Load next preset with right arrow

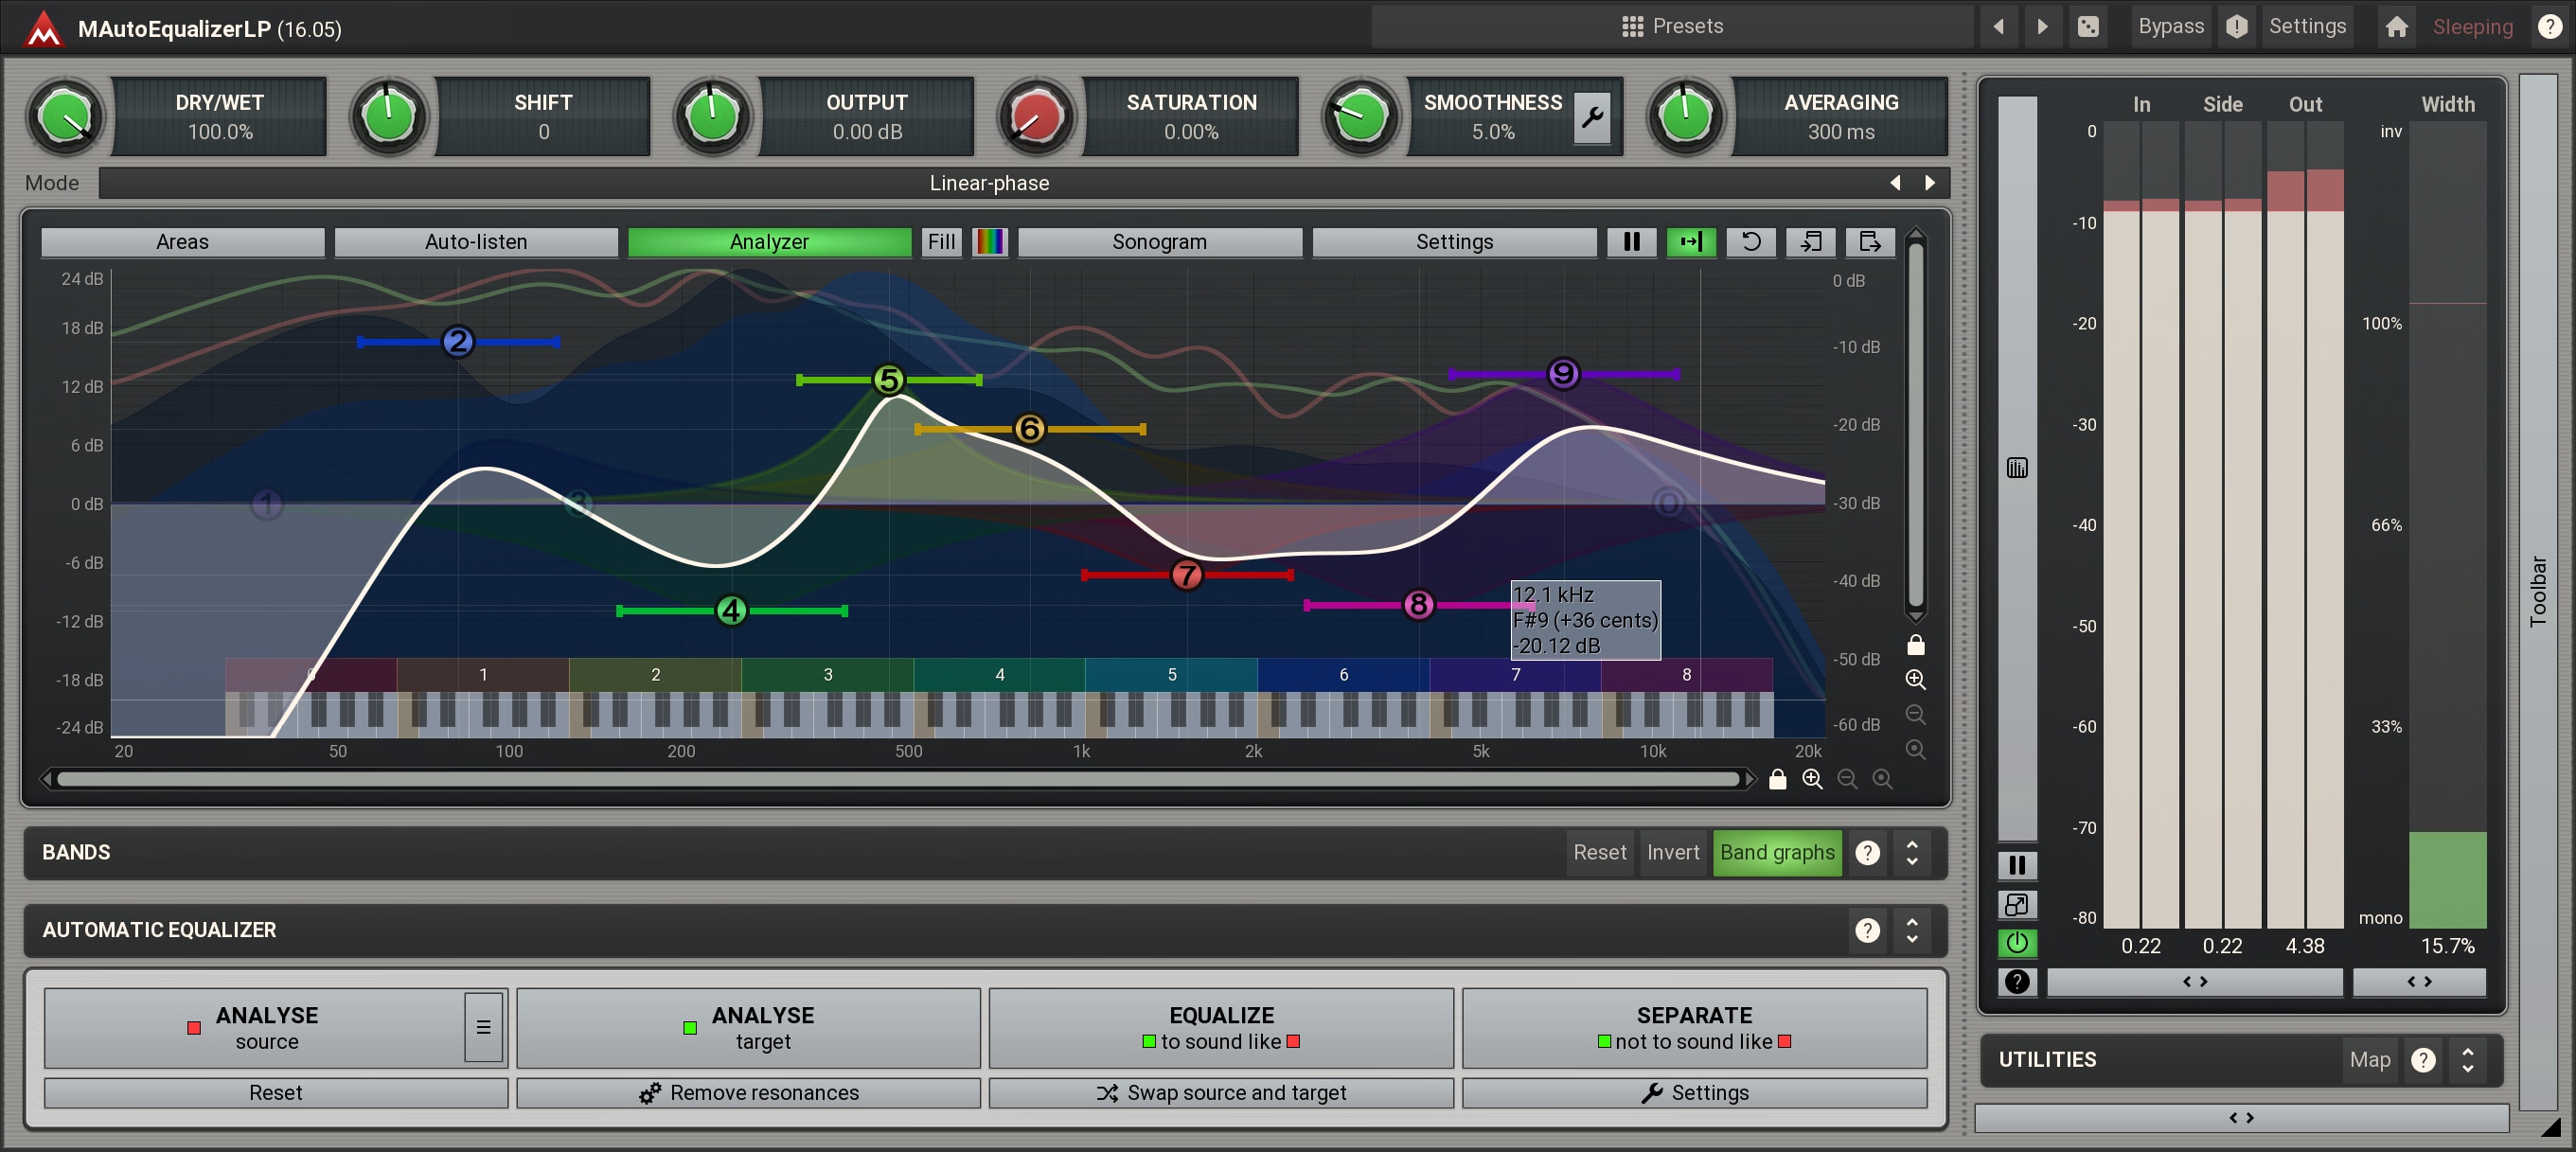click(2042, 27)
